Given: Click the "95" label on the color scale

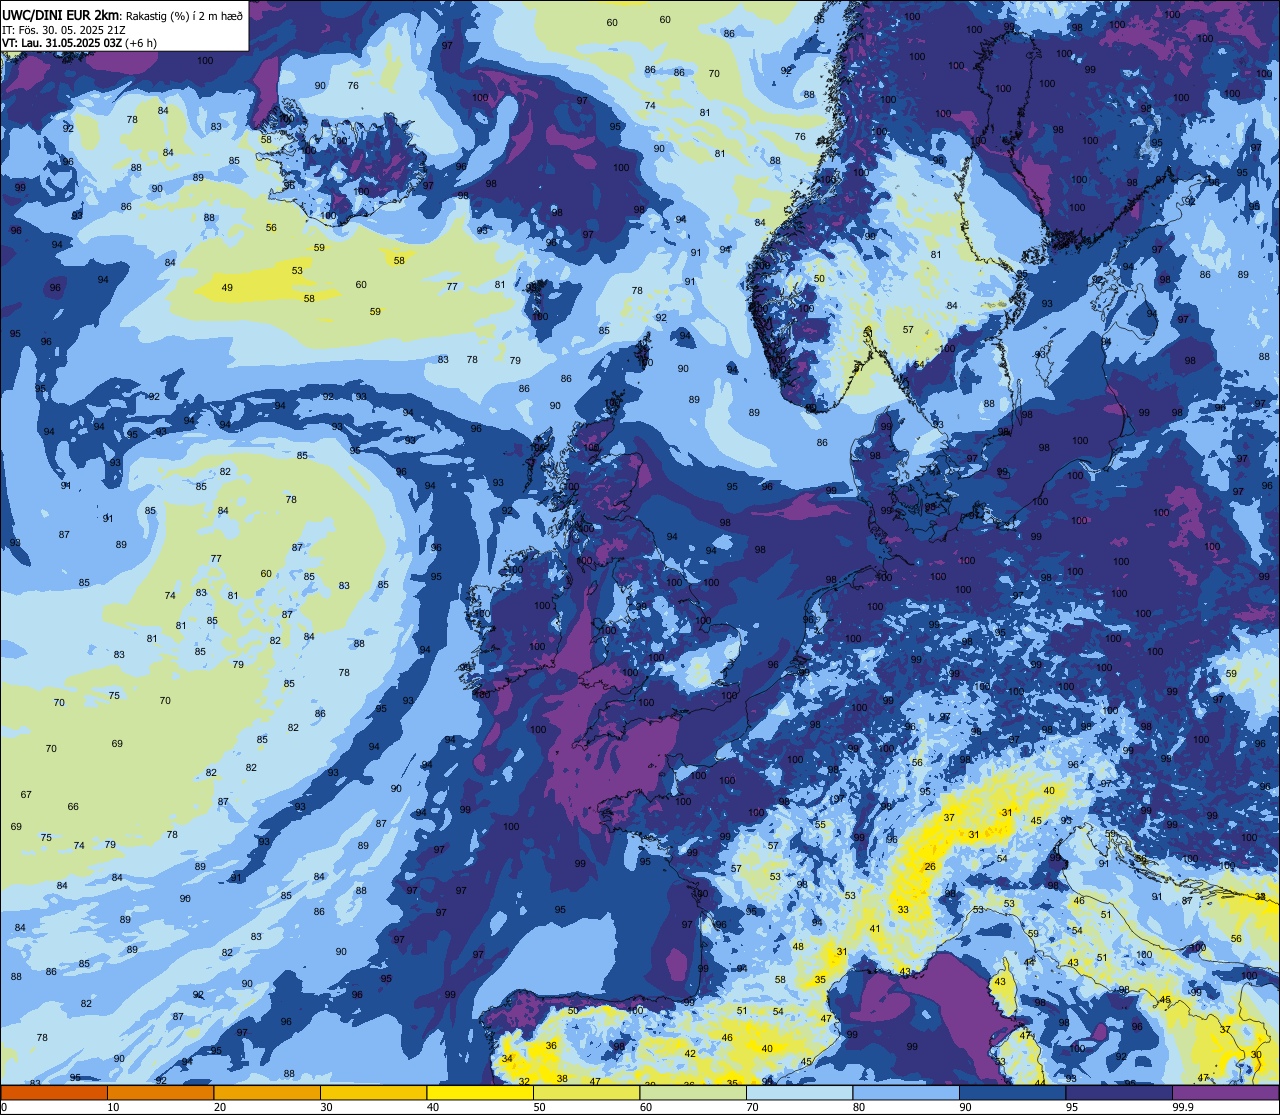Looking at the screenshot, I should [1072, 1107].
